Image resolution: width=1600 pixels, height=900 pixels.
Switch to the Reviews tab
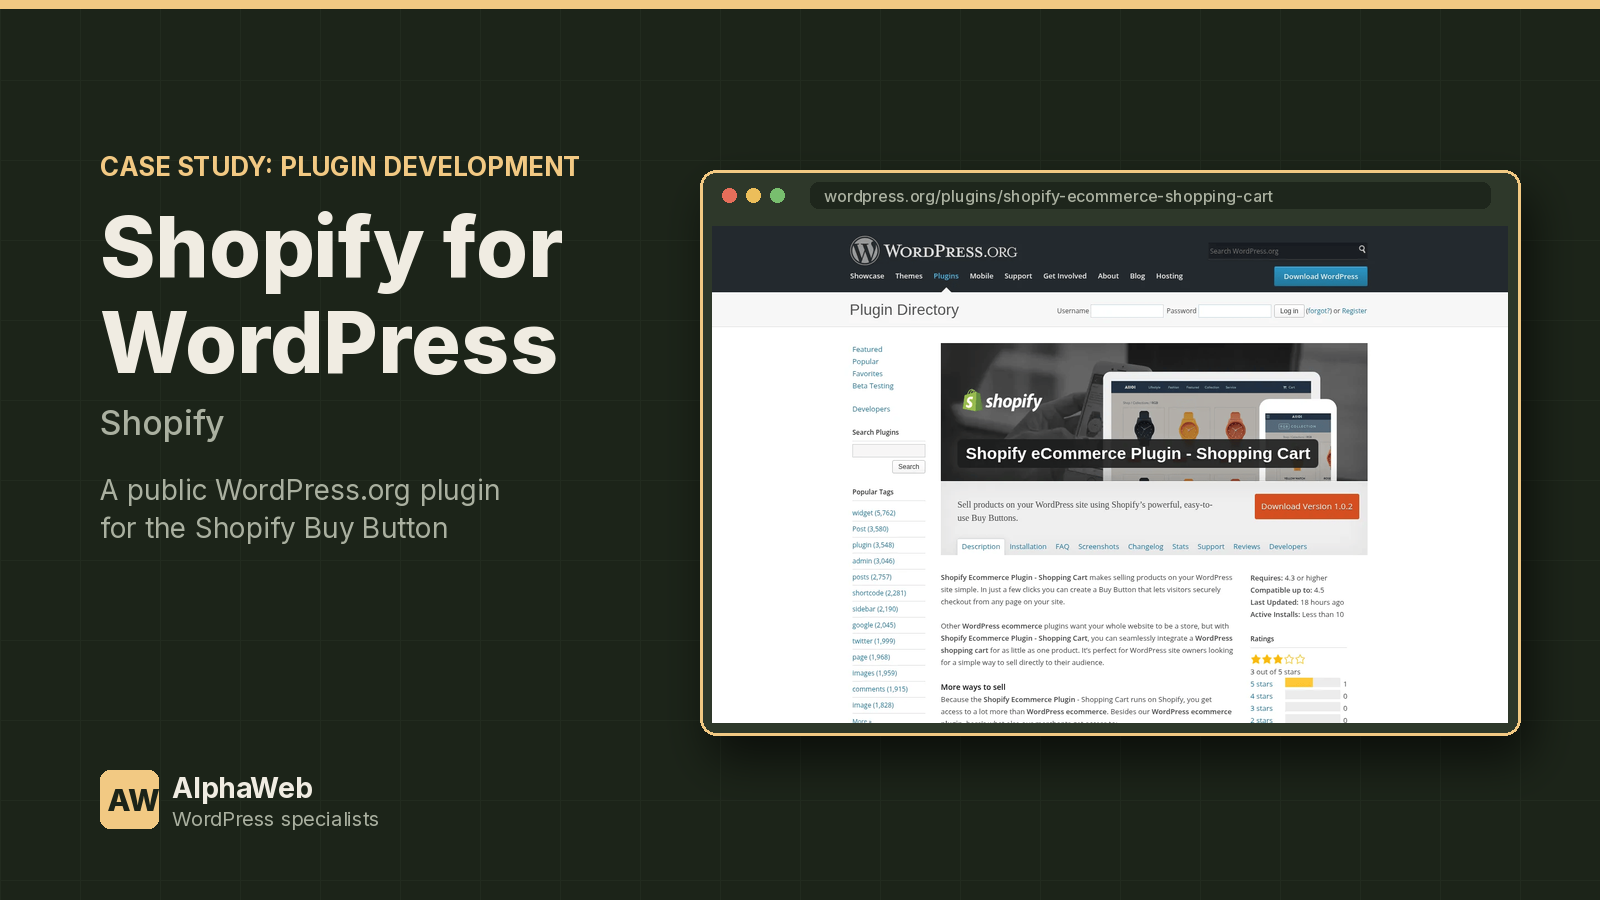tap(1246, 547)
